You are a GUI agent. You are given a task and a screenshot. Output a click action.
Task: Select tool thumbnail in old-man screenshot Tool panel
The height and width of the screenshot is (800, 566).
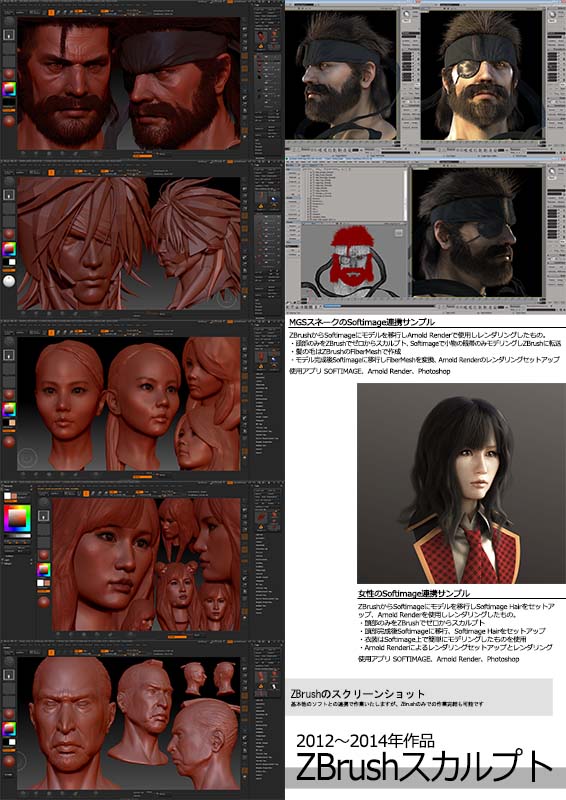(x=261, y=676)
